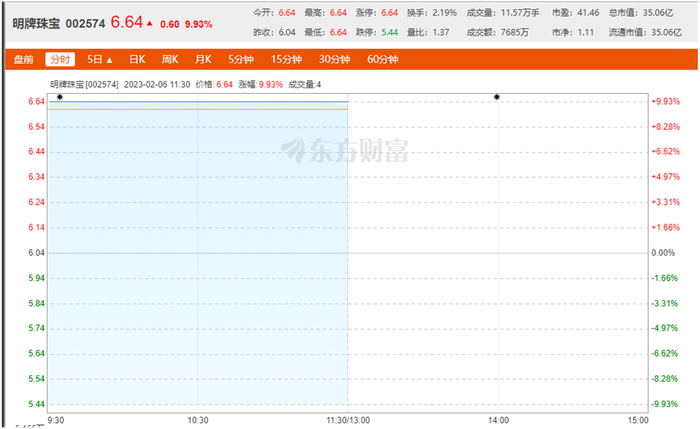The width and height of the screenshot is (700, 429).
Task: Click the time axis label 11:30/13:00
Action: coord(348,421)
